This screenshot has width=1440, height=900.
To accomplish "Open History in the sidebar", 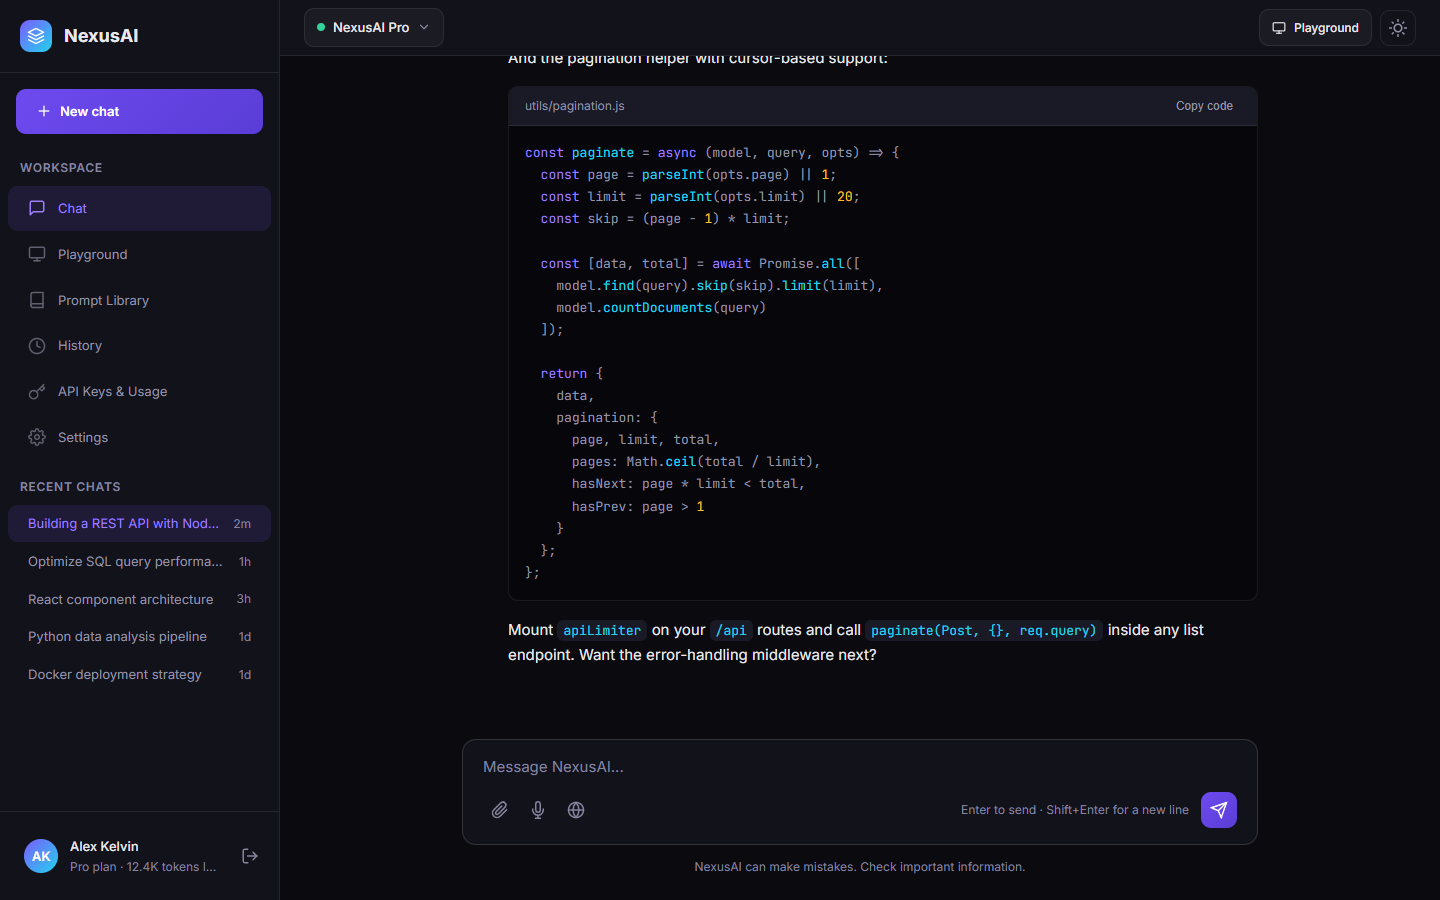I will click(139, 346).
